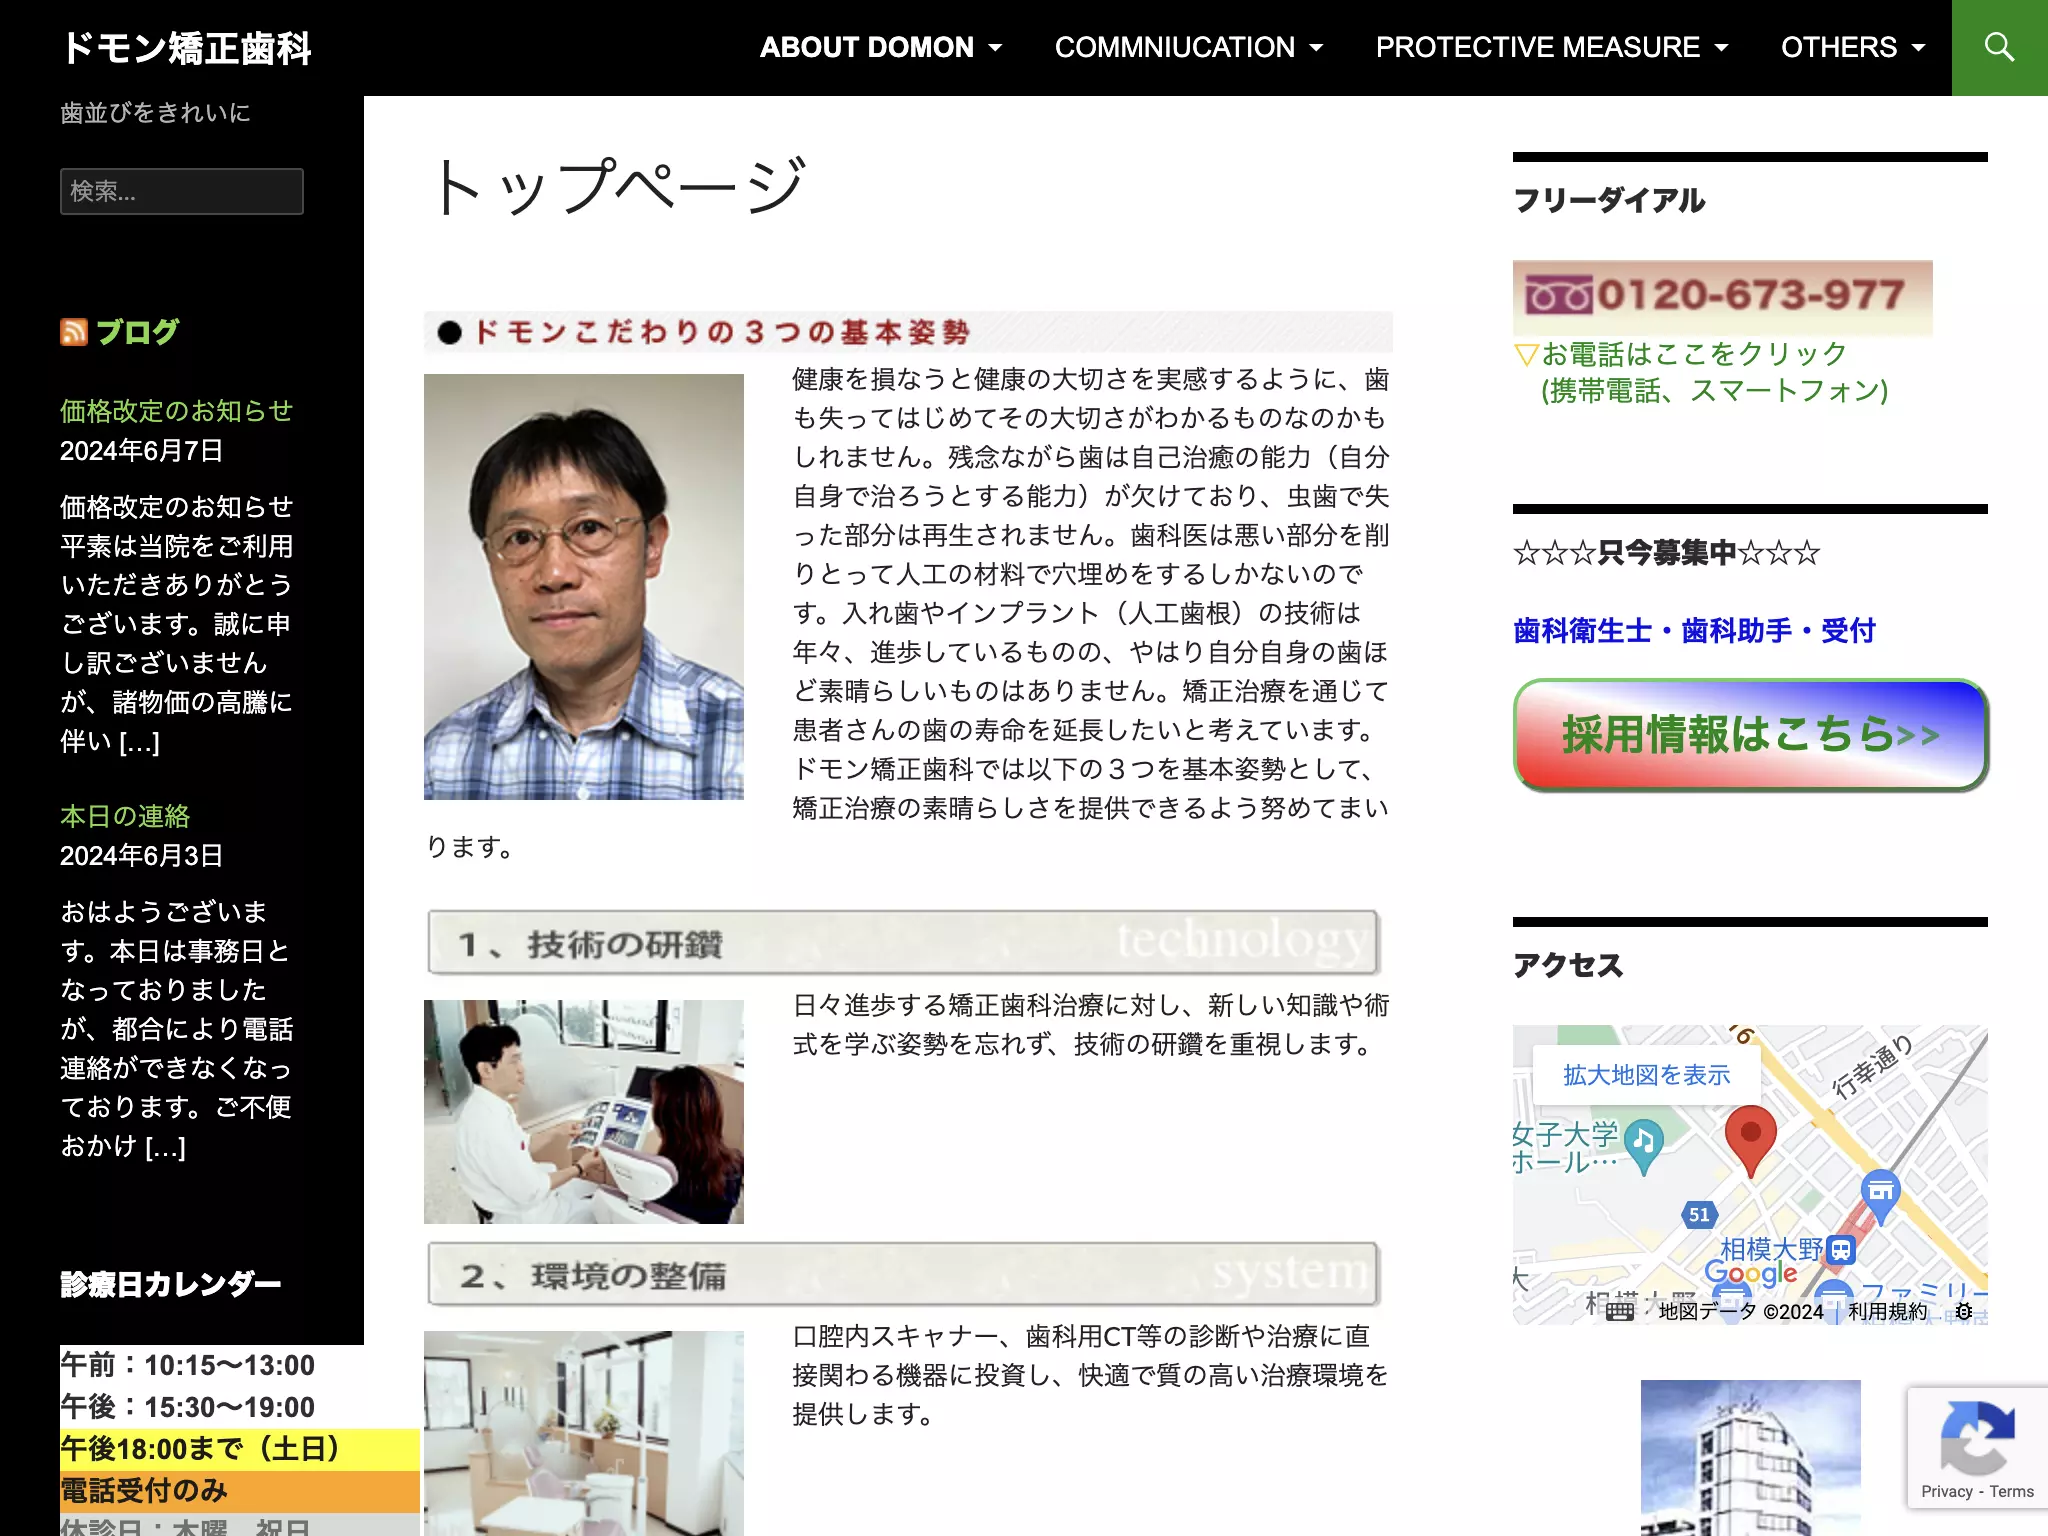Click the 電話受付のみ orange calendar row
This screenshot has height=1536, width=2048.
click(x=240, y=1491)
